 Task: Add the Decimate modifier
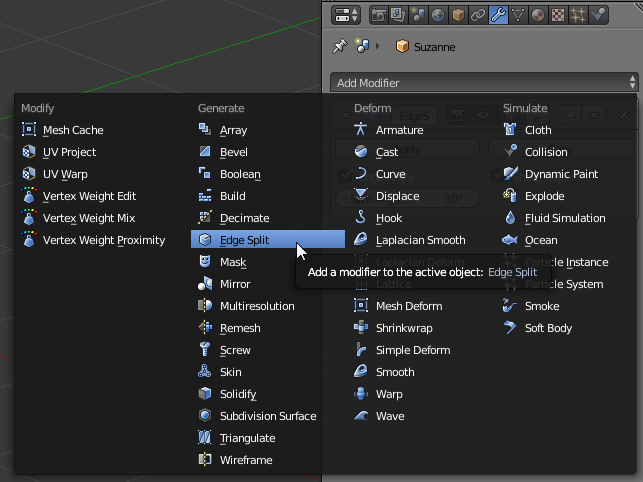pos(268,218)
